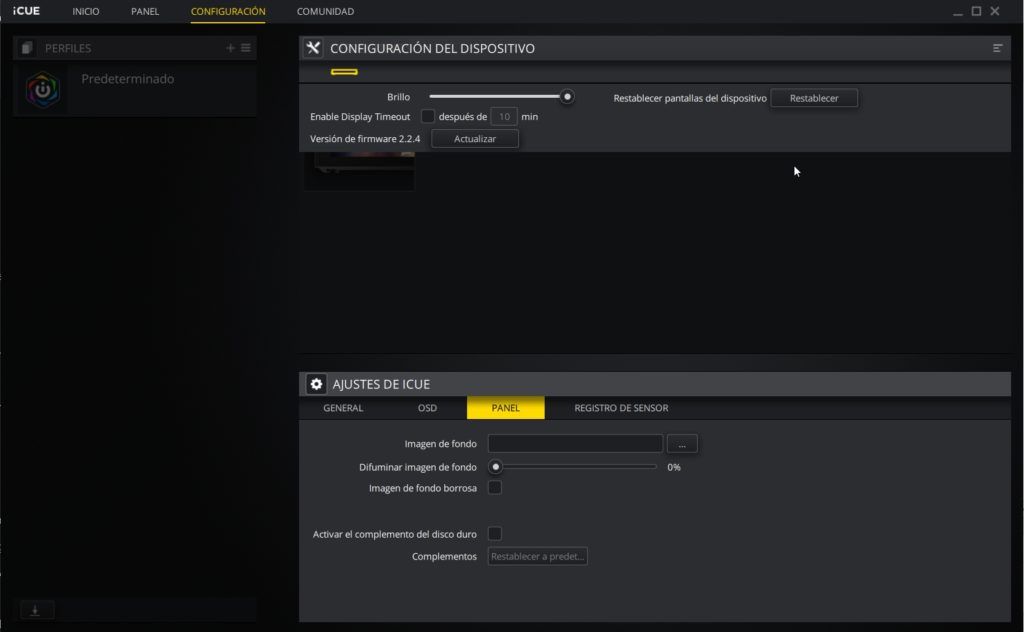Click the iCUE logo
This screenshot has width=1024, height=632.
pyautogui.click(x=26, y=11)
